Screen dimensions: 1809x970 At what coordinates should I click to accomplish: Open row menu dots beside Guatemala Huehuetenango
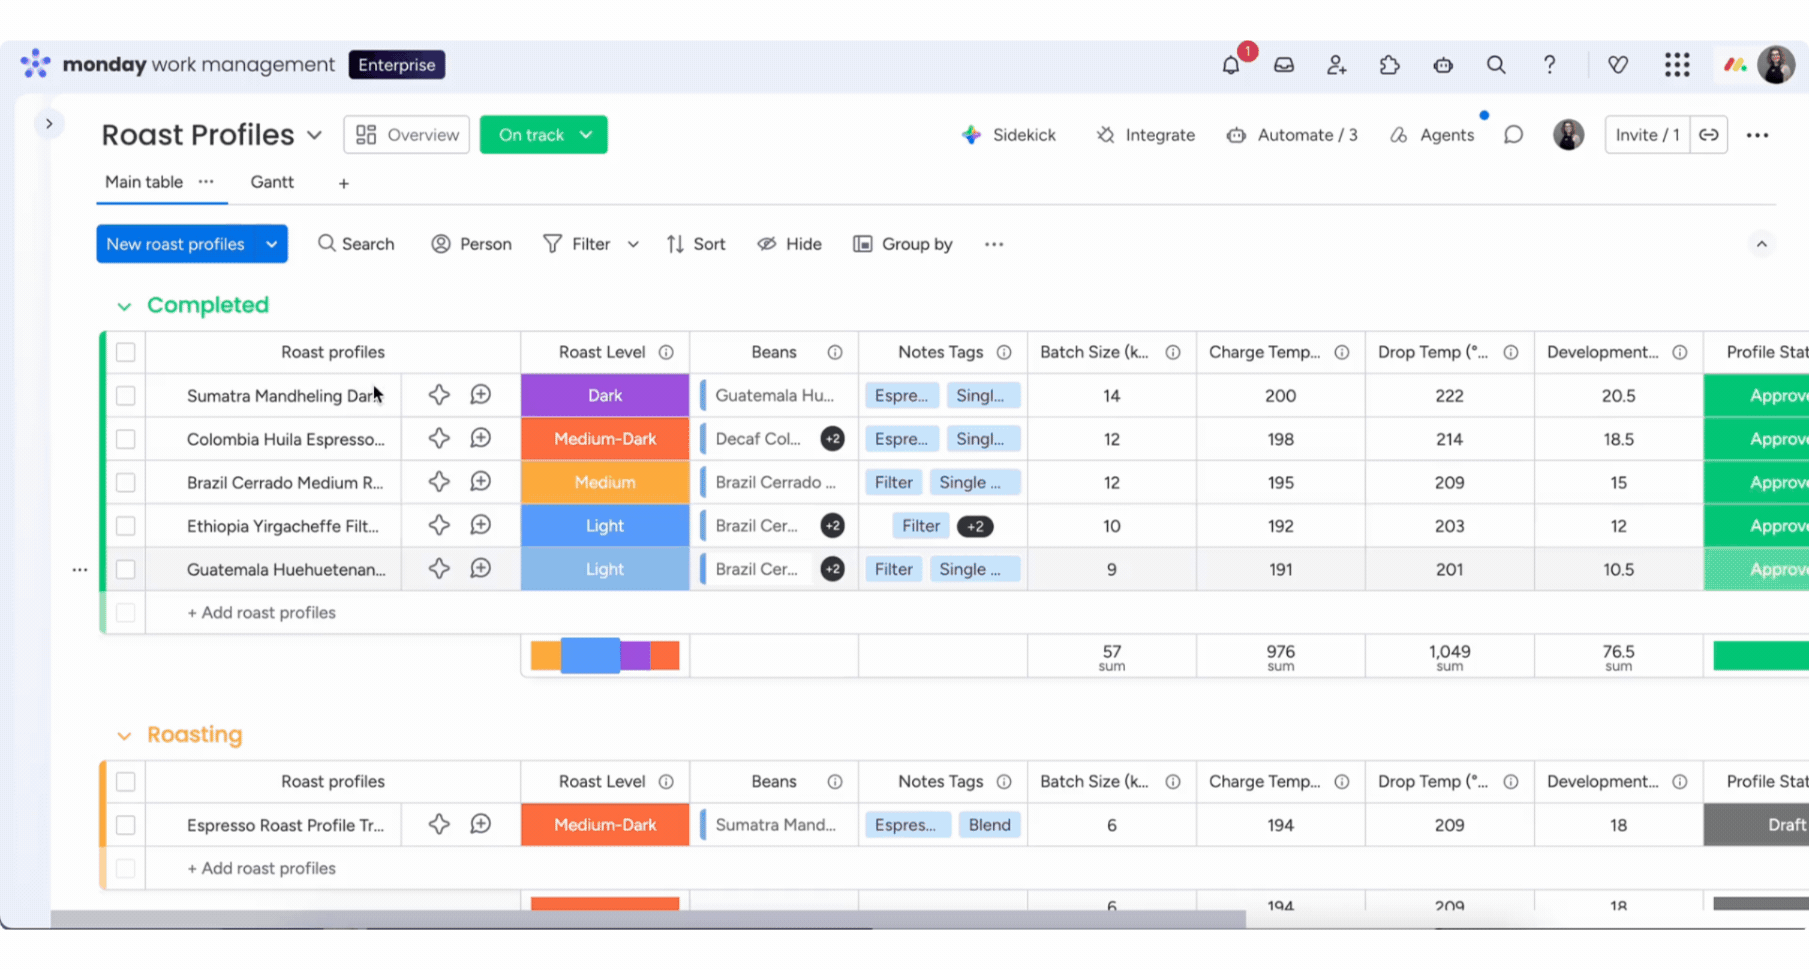pyautogui.click(x=80, y=569)
